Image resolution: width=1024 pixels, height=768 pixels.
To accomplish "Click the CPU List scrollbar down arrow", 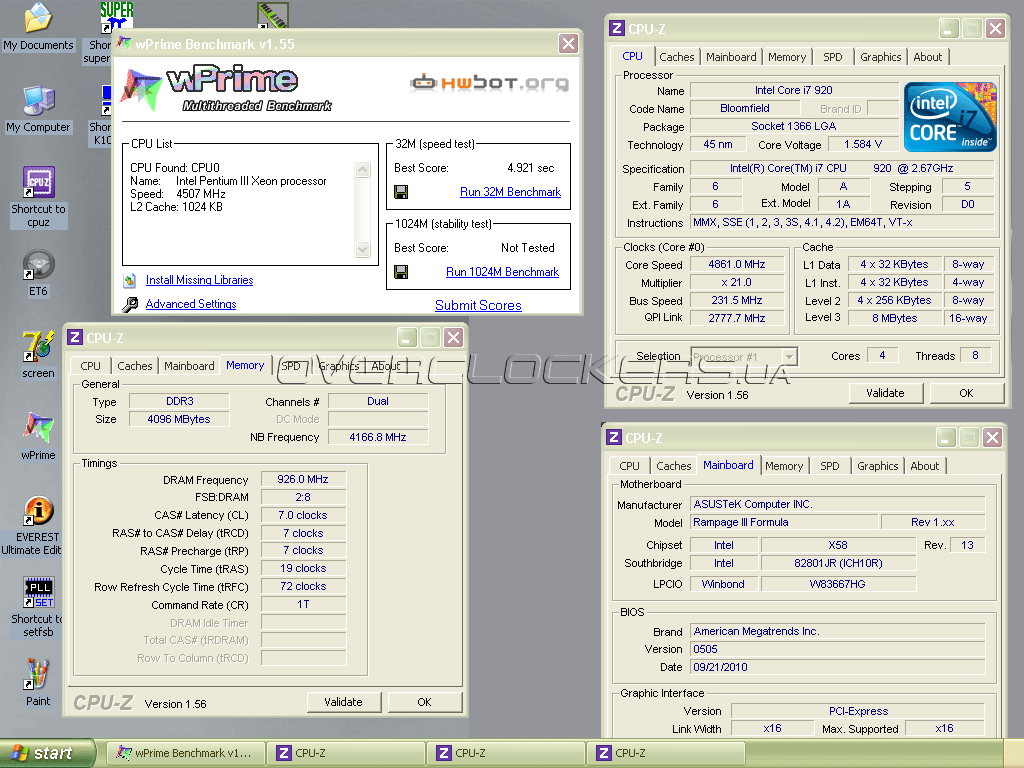I will (362, 249).
